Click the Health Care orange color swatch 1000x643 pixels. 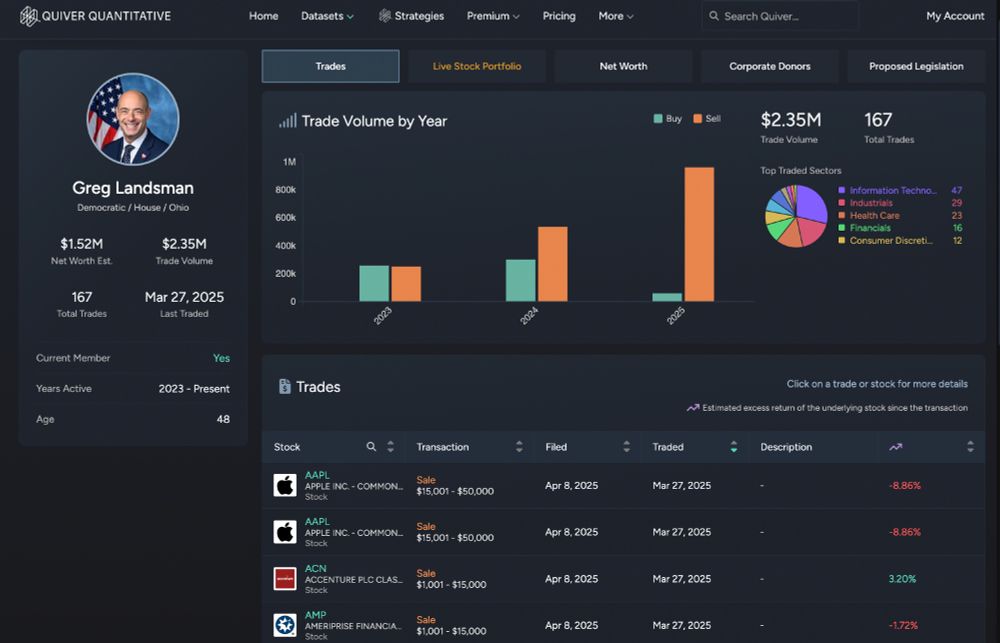[x=842, y=216]
